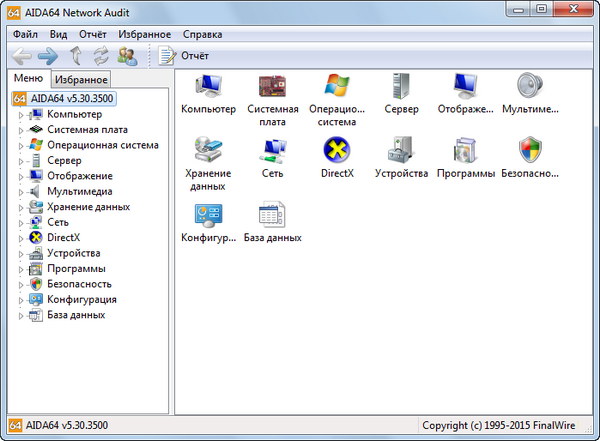
Task: Select Конфигурация in the sidebar tree
Action: [81, 299]
